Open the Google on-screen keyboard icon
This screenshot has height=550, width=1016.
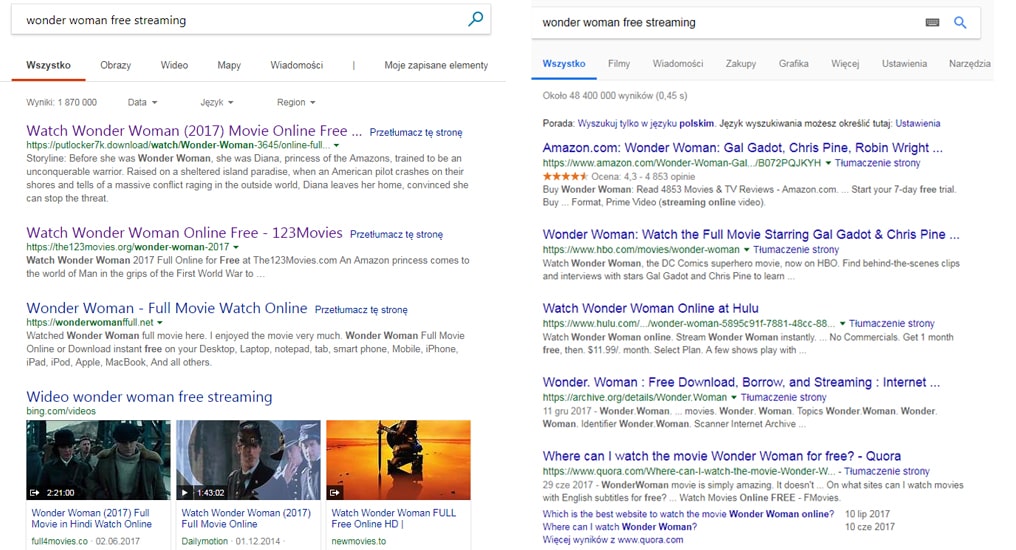932,23
